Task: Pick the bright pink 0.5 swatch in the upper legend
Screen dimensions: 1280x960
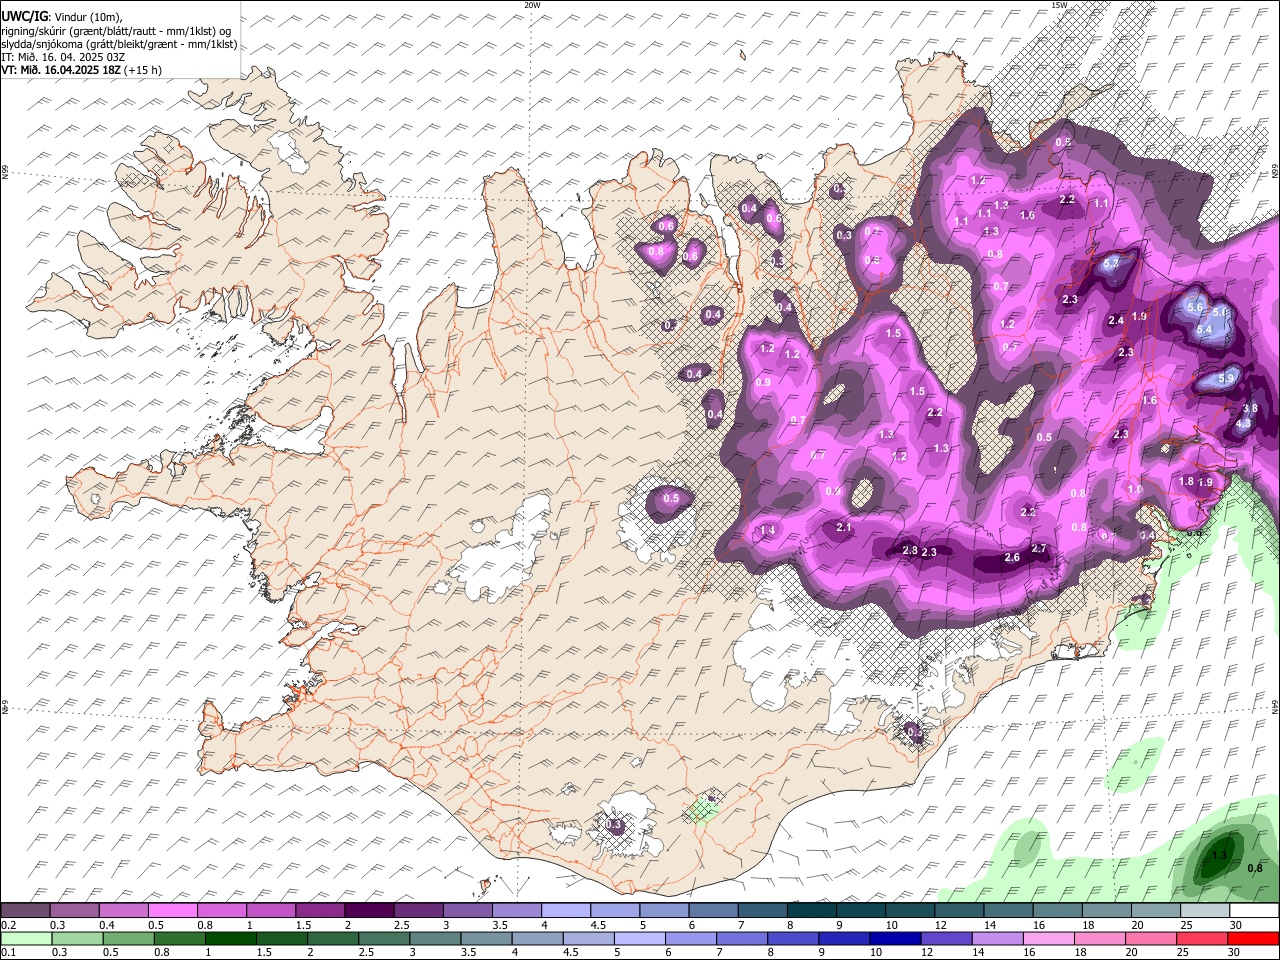Action: tap(172, 911)
